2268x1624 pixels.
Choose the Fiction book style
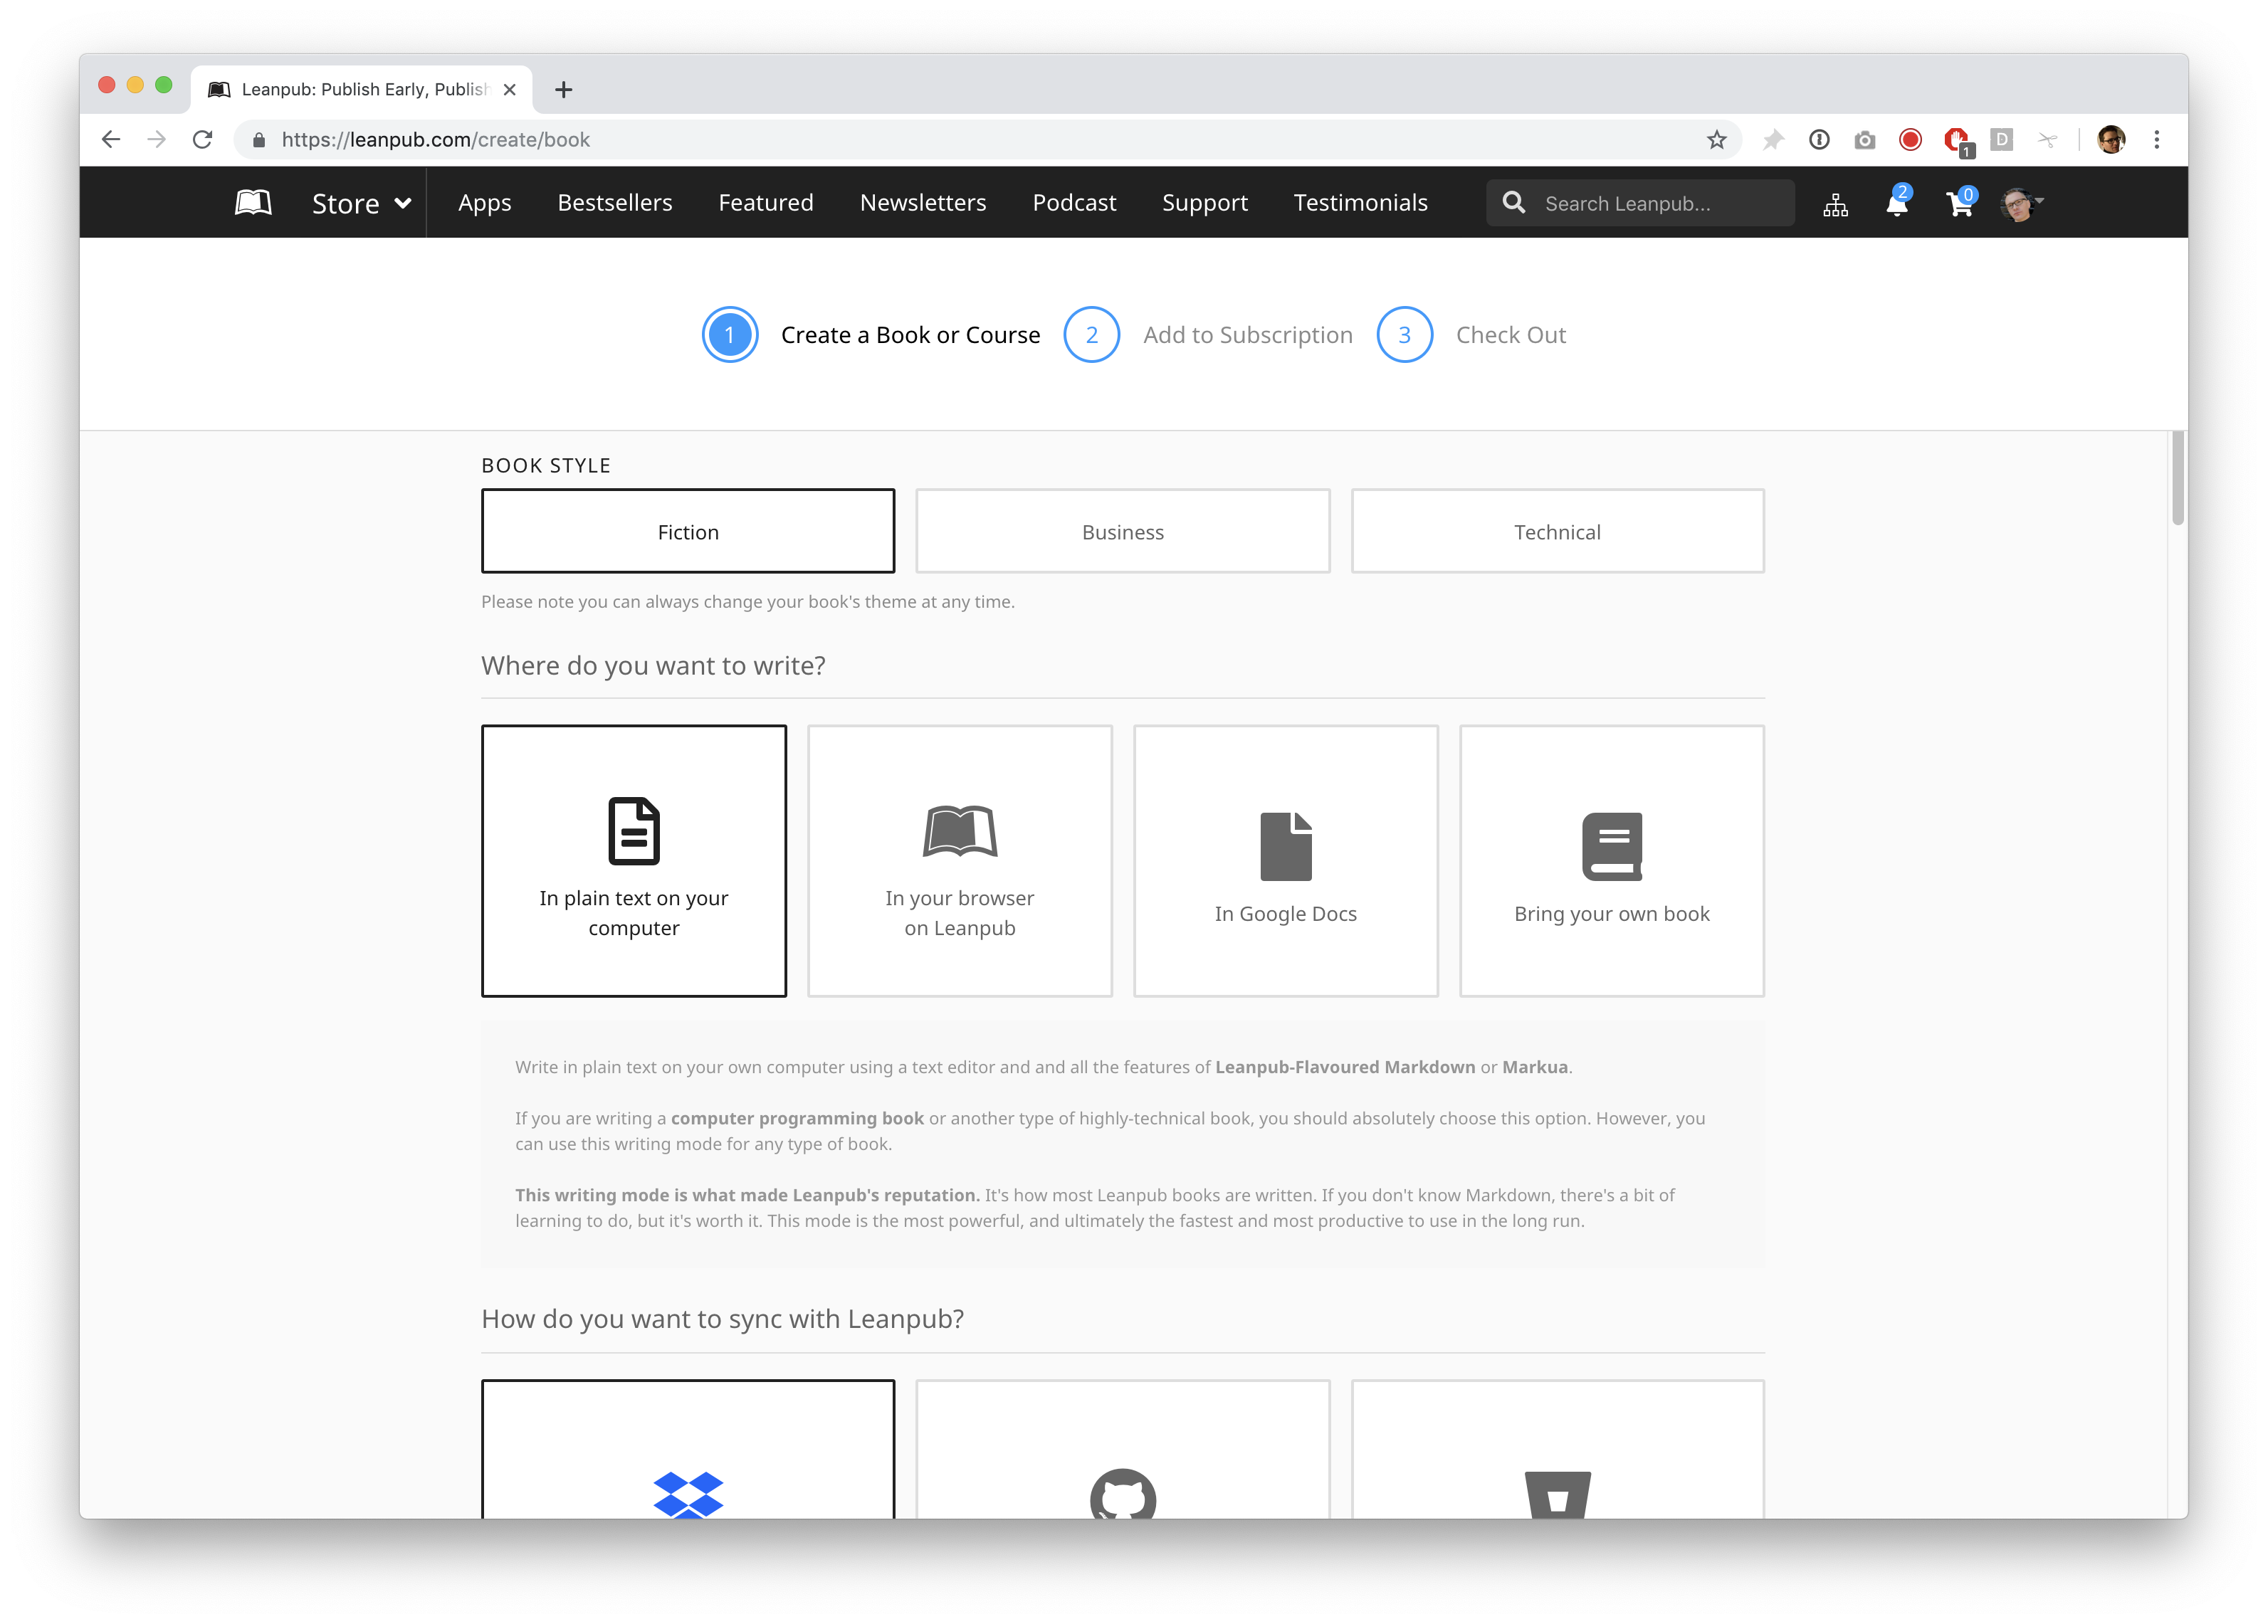(688, 531)
